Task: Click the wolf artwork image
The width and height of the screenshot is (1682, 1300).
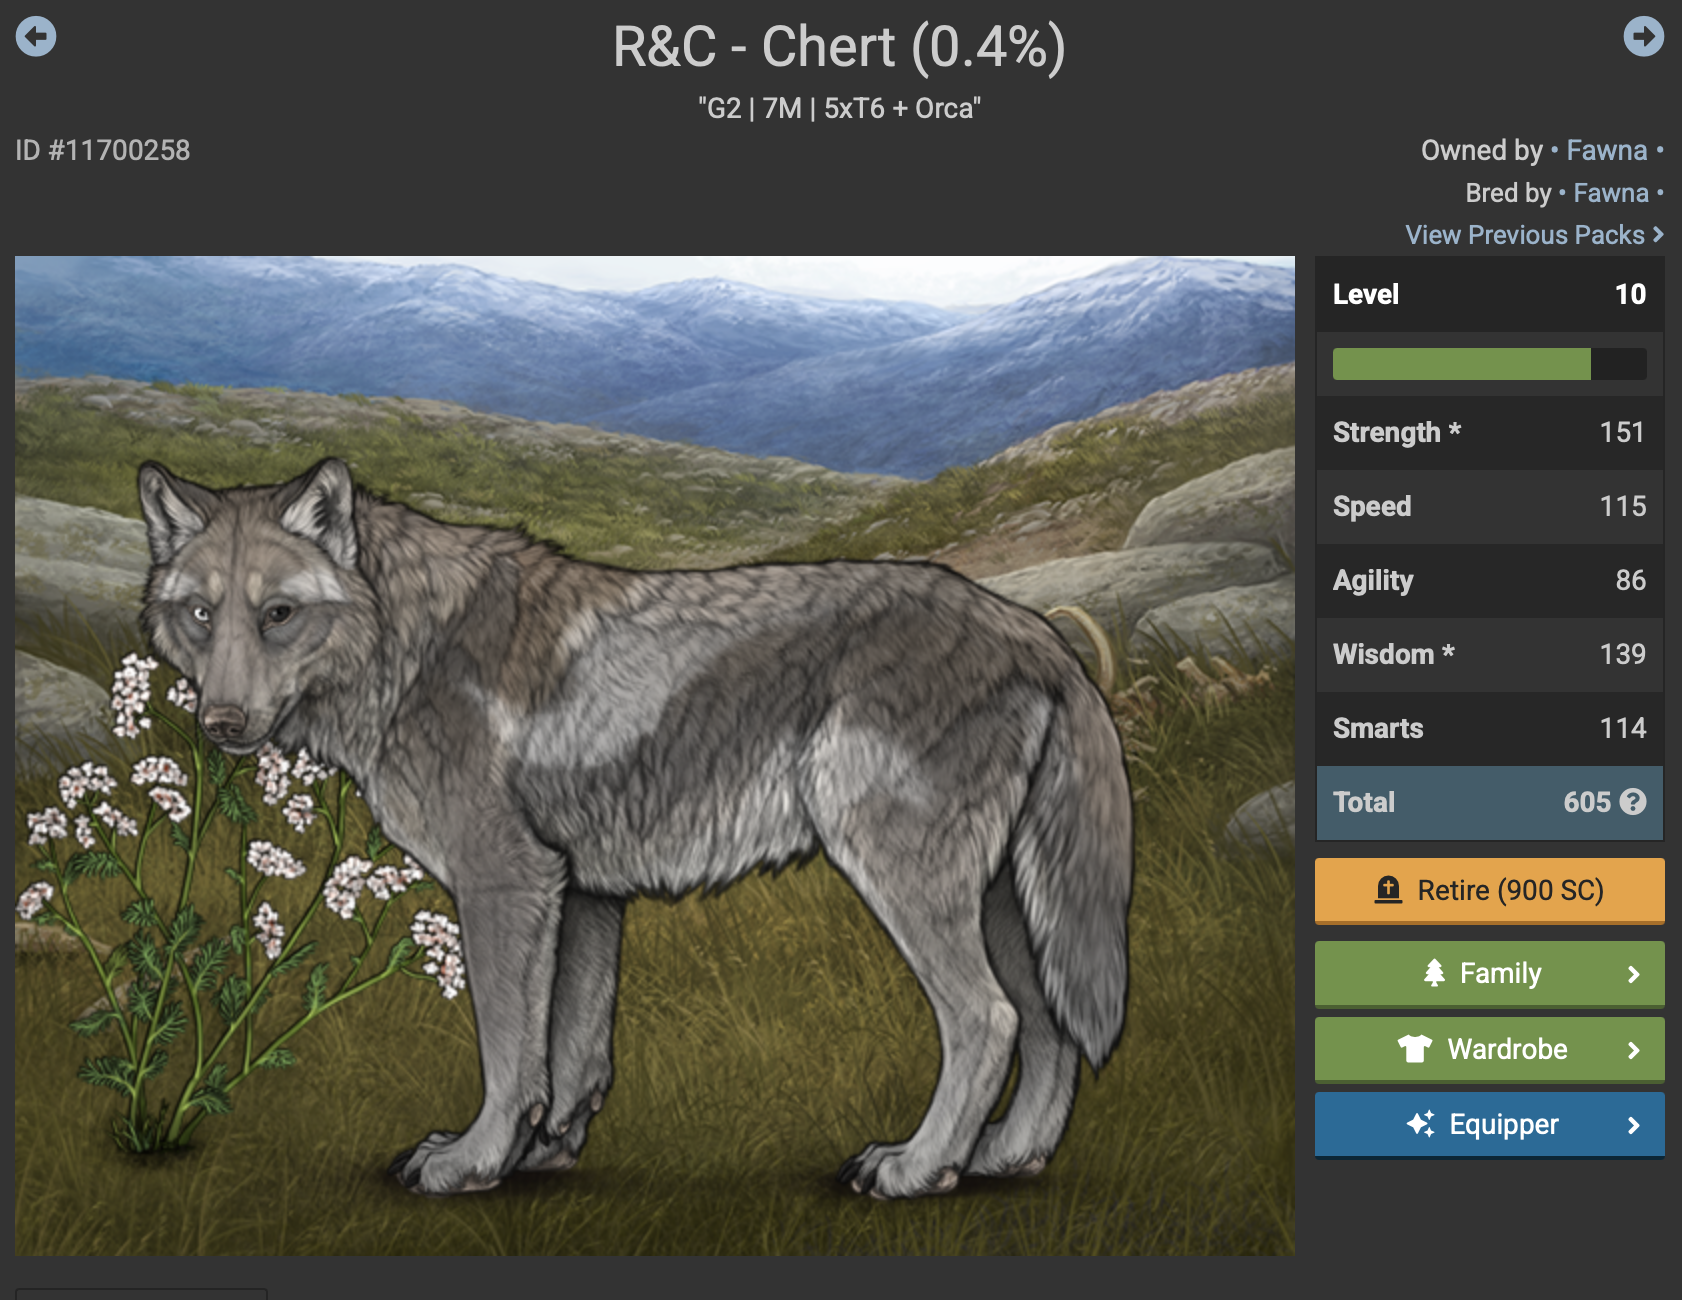Action: coord(655,756)
